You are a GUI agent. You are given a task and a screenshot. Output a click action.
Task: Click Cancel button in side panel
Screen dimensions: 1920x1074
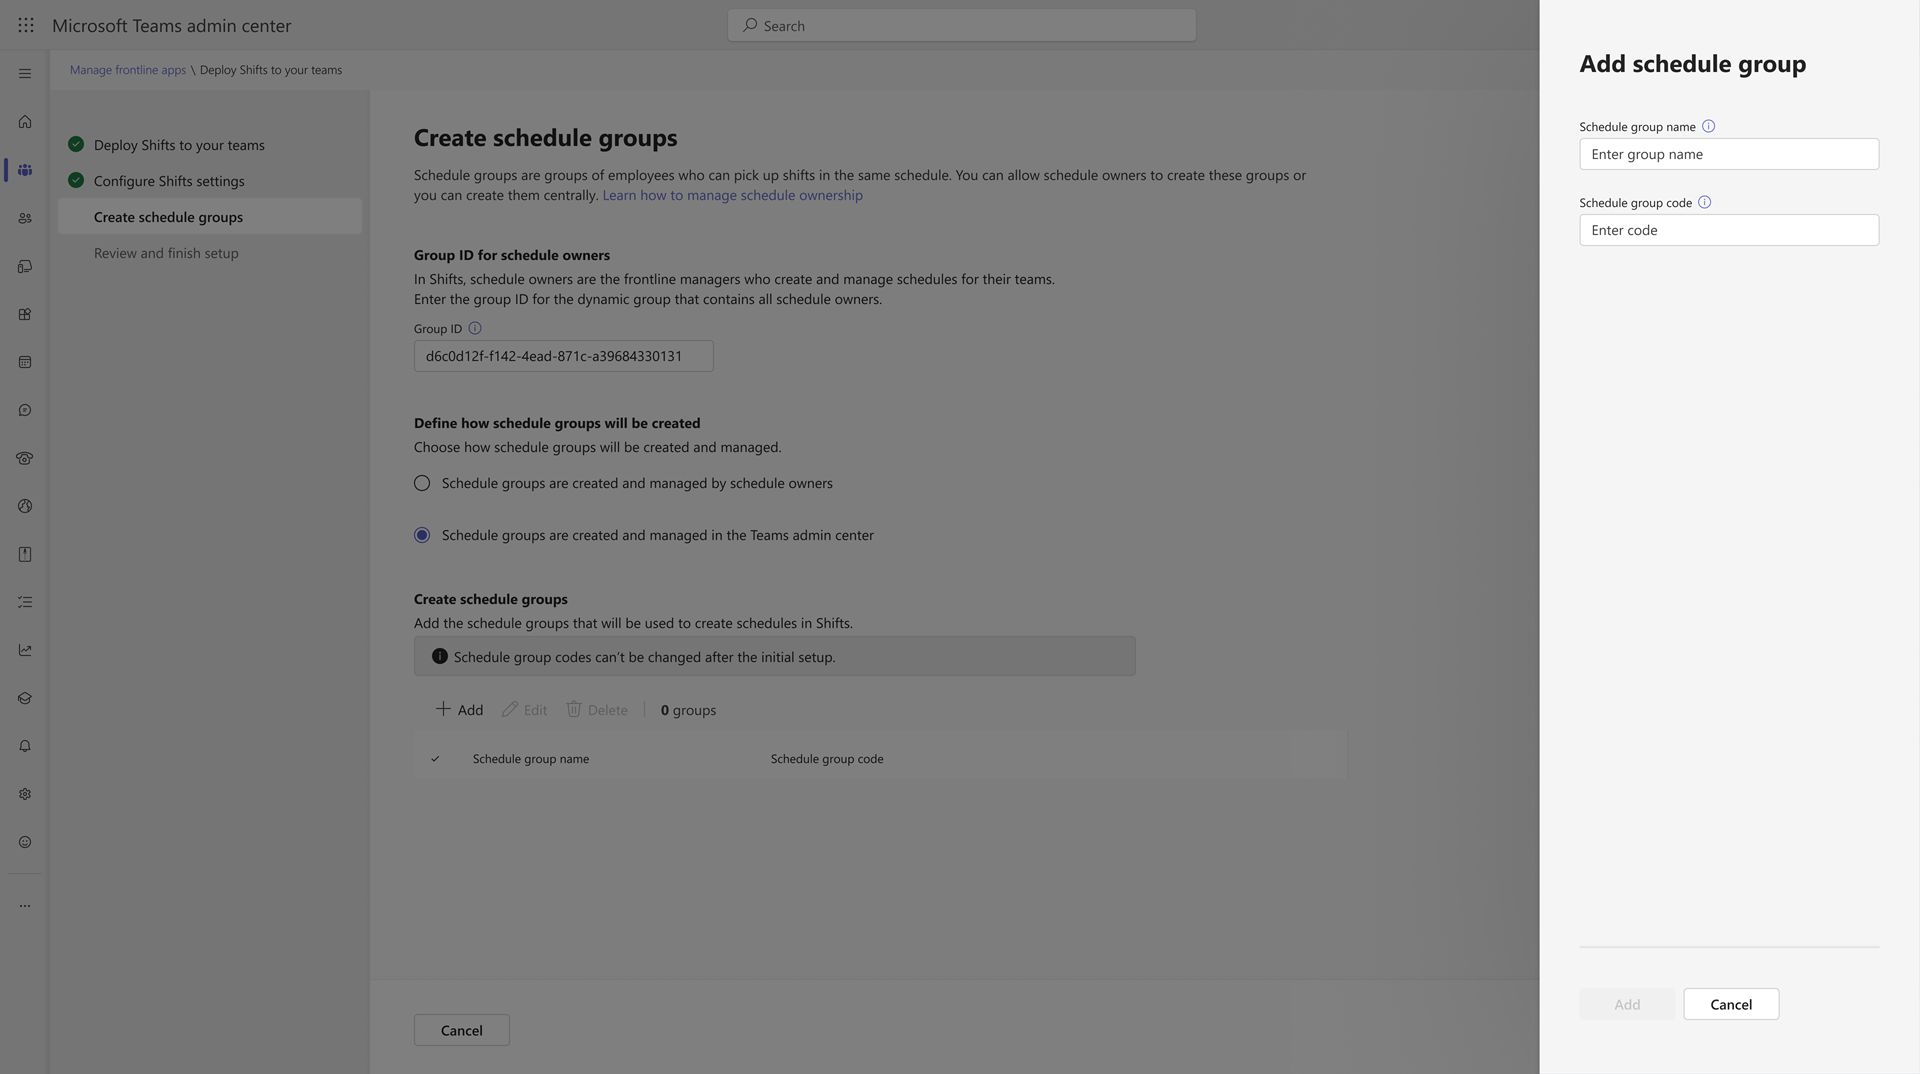(x=1731, y=1005)
